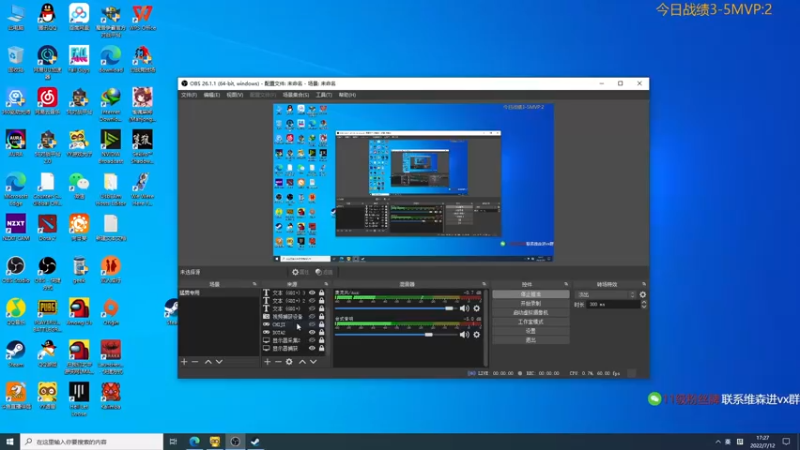Open the 编辑(E) menu
Image resolution: width=800 pixels, height=450 pixels.
tap(212, 95)
